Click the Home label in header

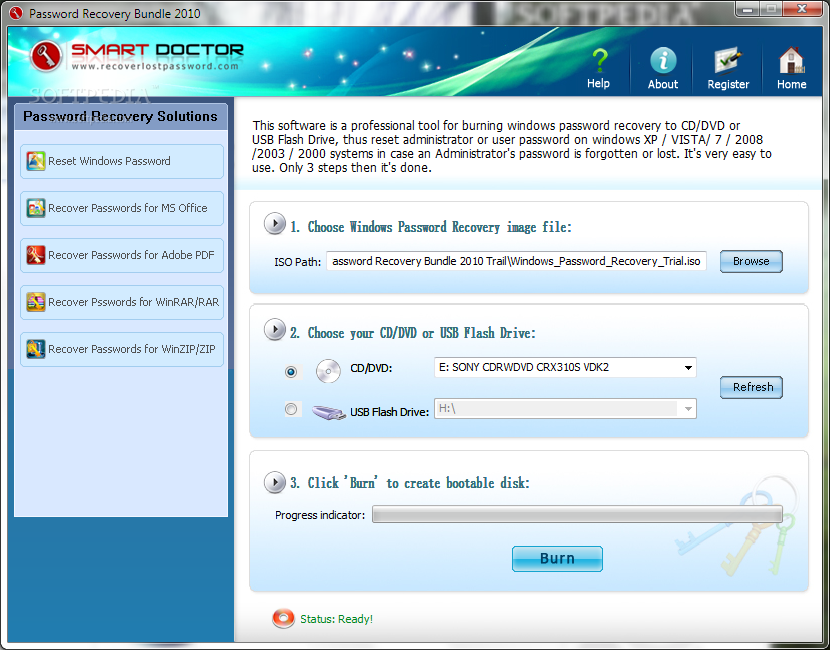click(792, 84)
